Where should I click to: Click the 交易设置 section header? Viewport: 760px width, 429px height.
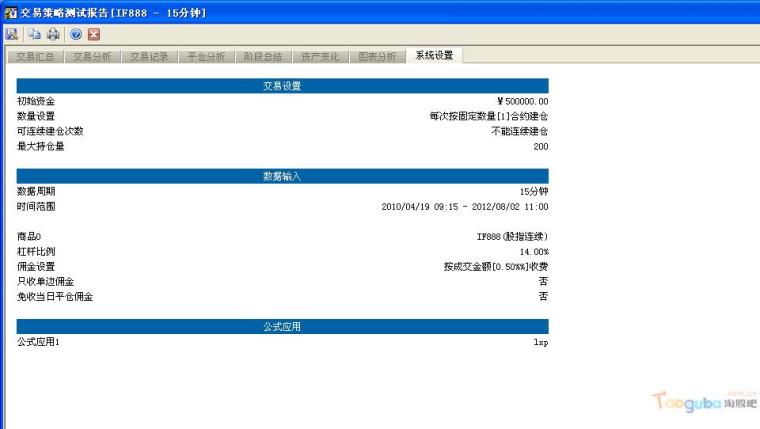[x=282, y=86]
